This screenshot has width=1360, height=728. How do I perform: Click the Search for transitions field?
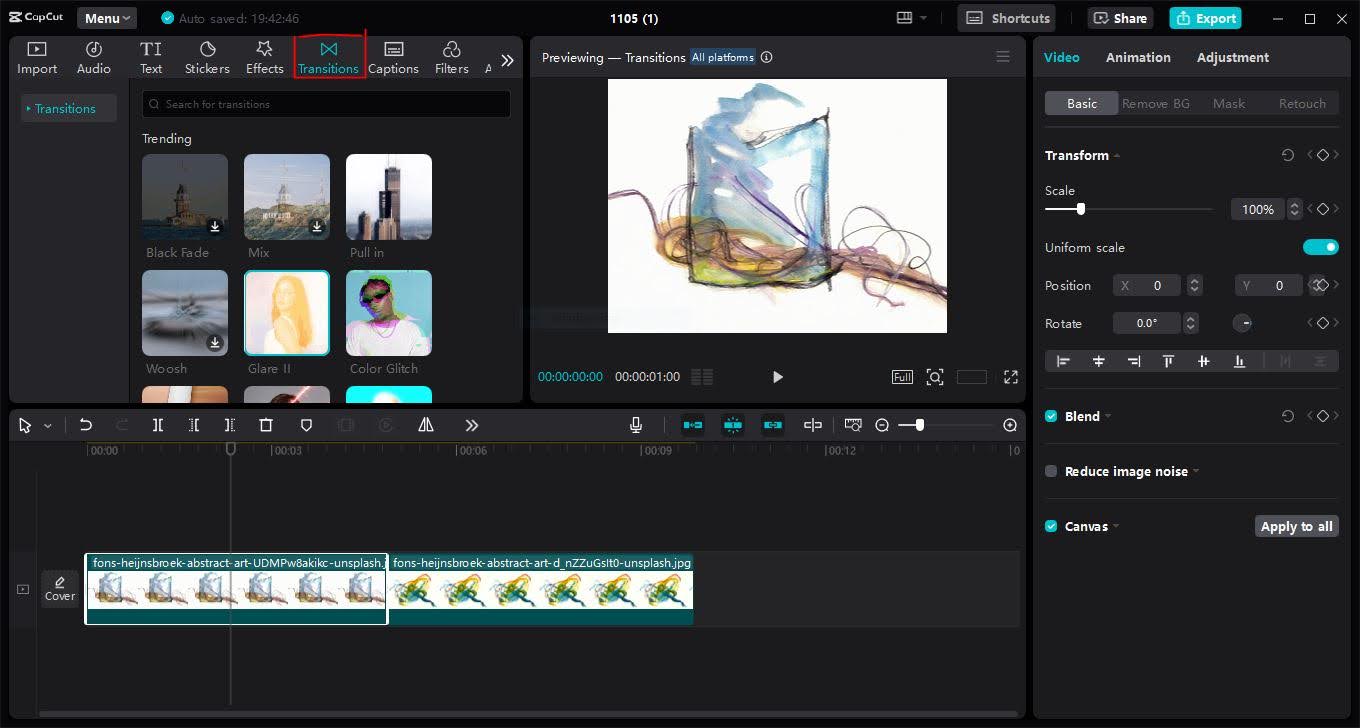coord(327,104)
